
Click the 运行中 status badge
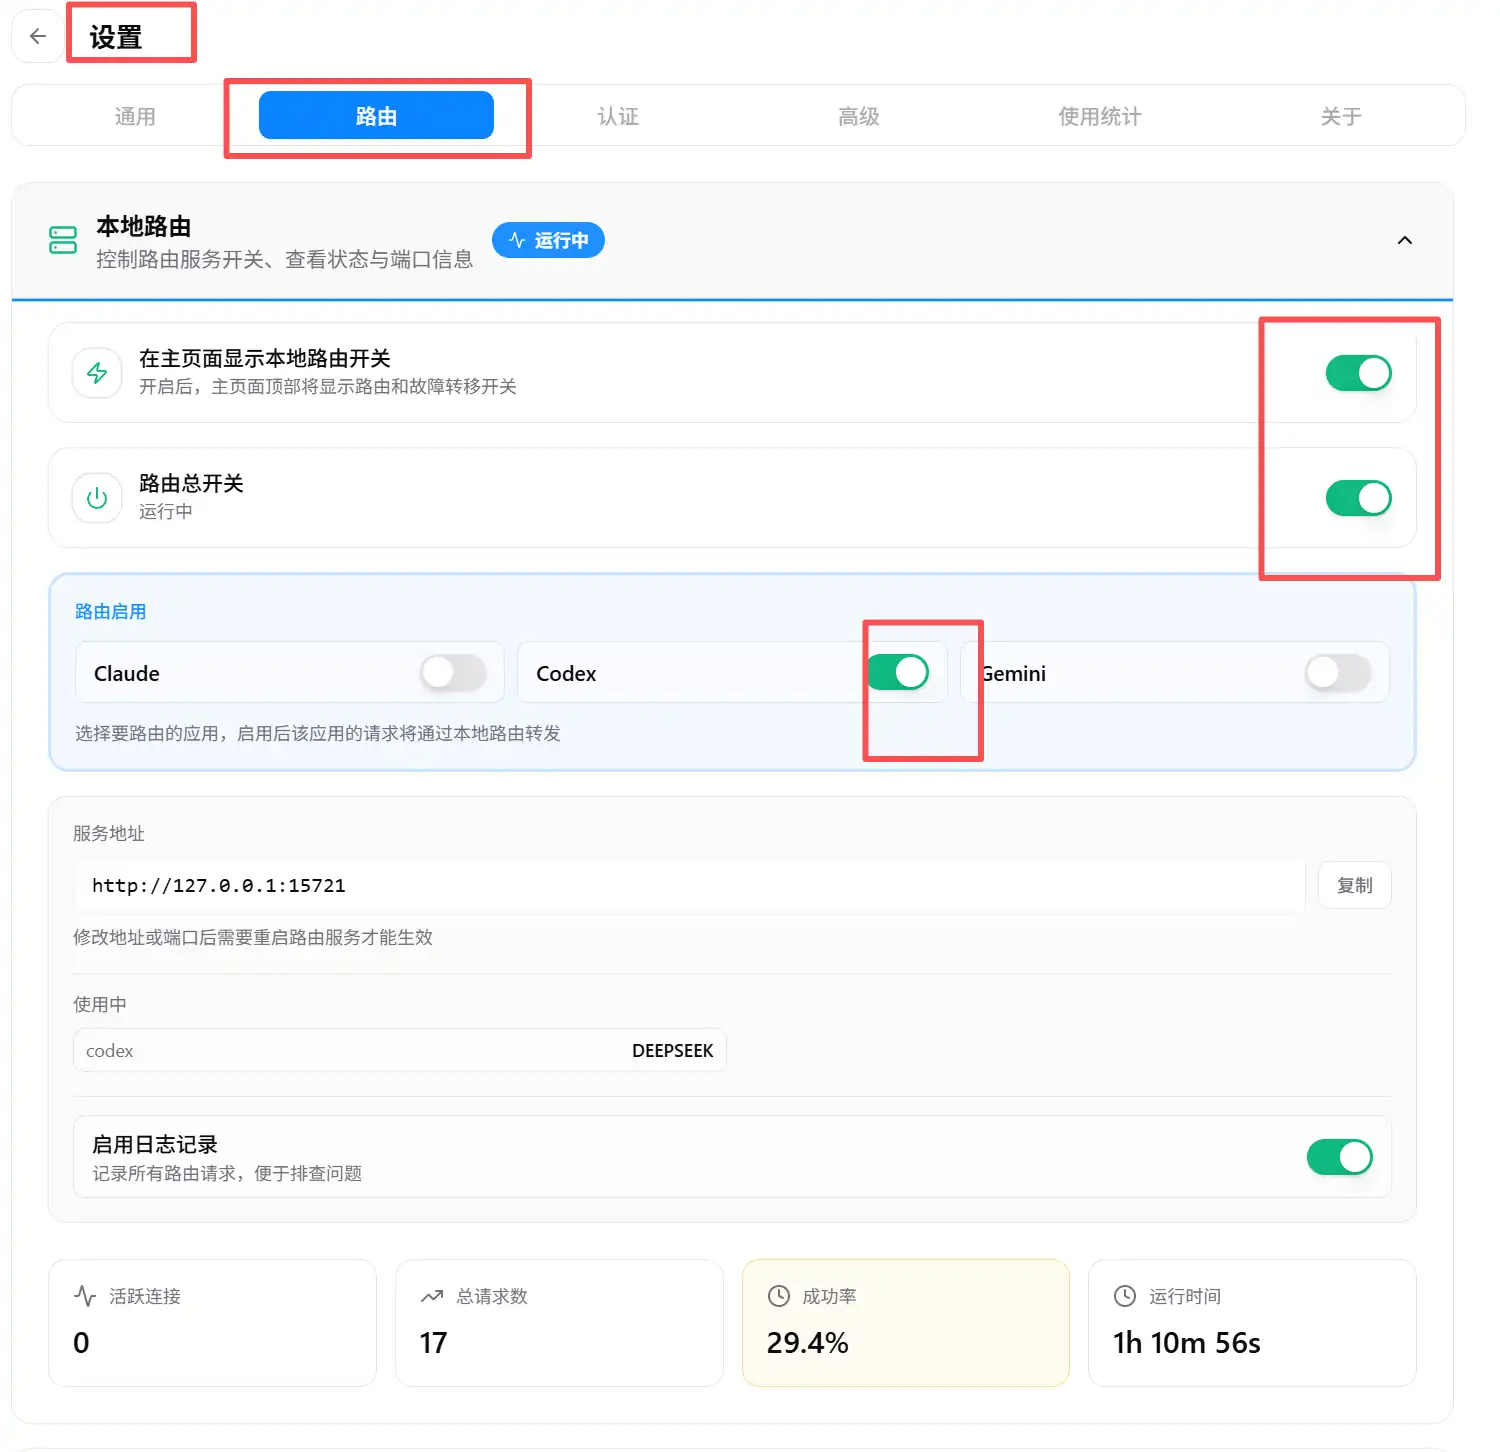[548, 240]
